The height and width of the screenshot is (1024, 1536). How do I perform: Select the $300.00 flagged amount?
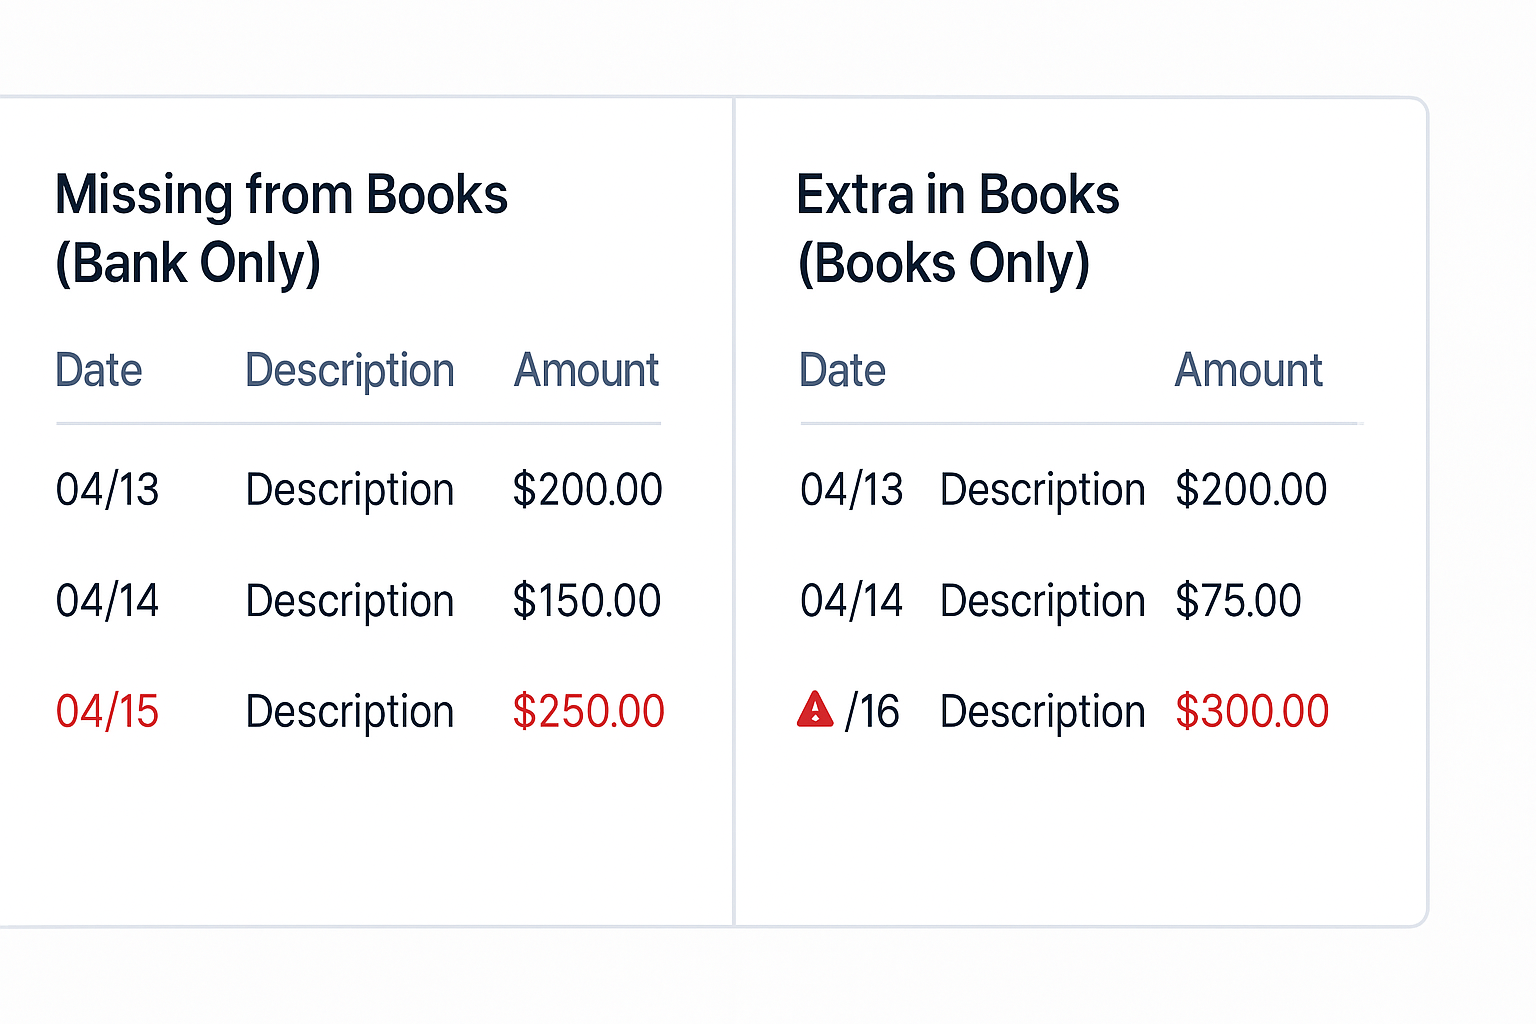pyautogui.click(x=1252, y=711)
